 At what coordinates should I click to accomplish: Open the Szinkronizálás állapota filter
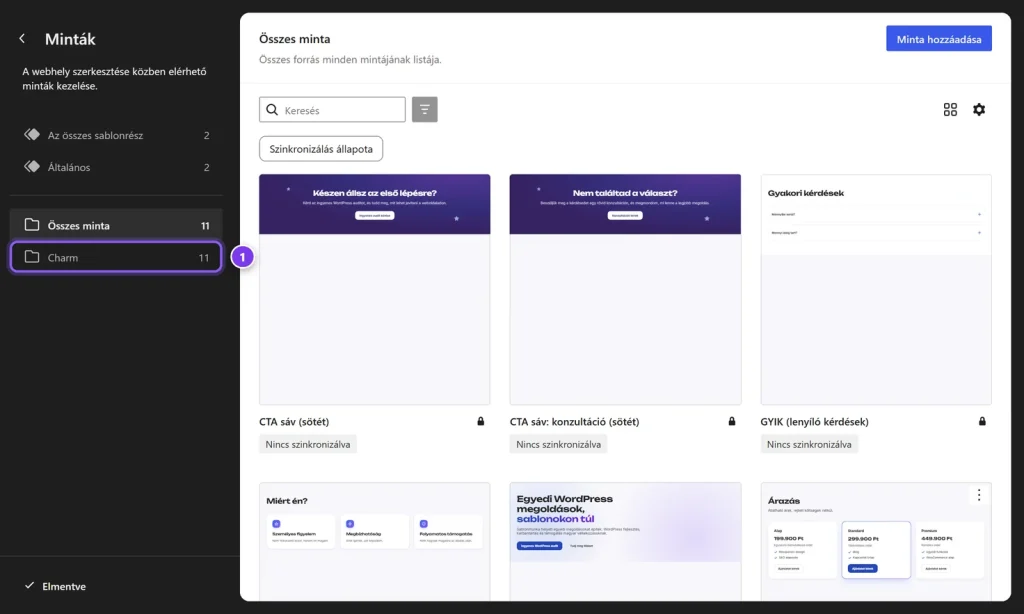click(x=321, y=149)
